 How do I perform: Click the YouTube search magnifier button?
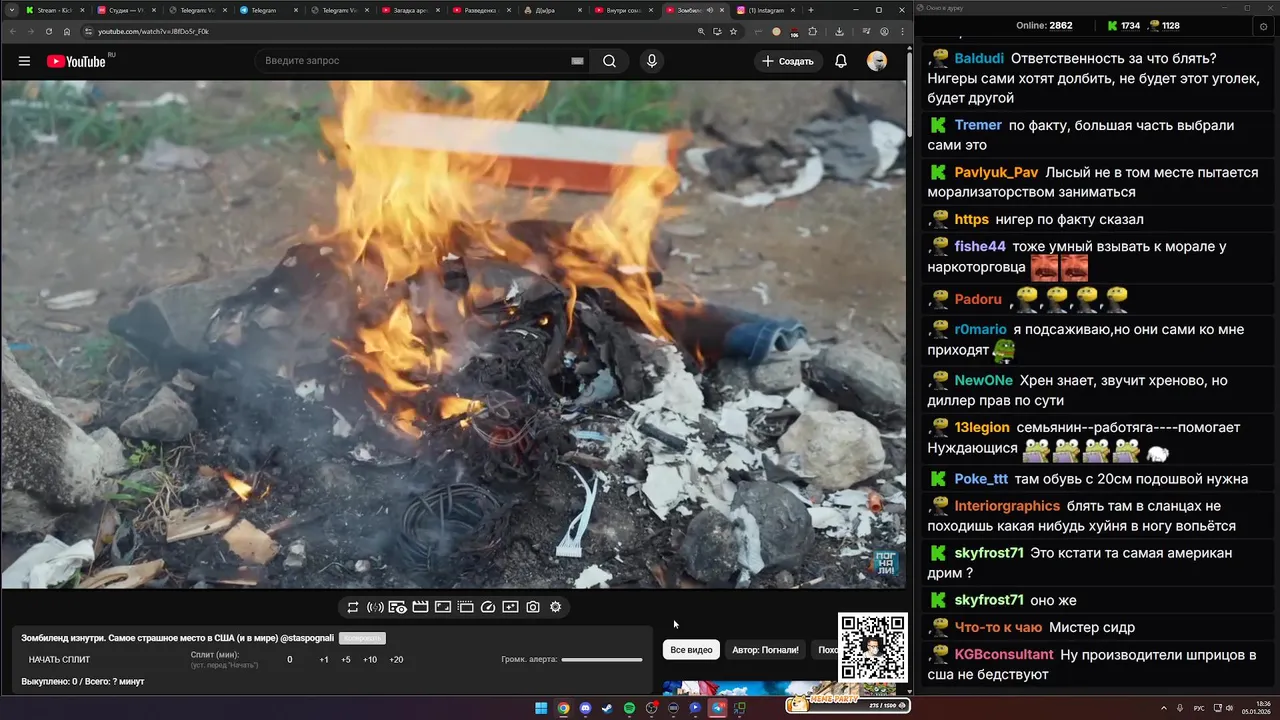click(x=609, y=61)
